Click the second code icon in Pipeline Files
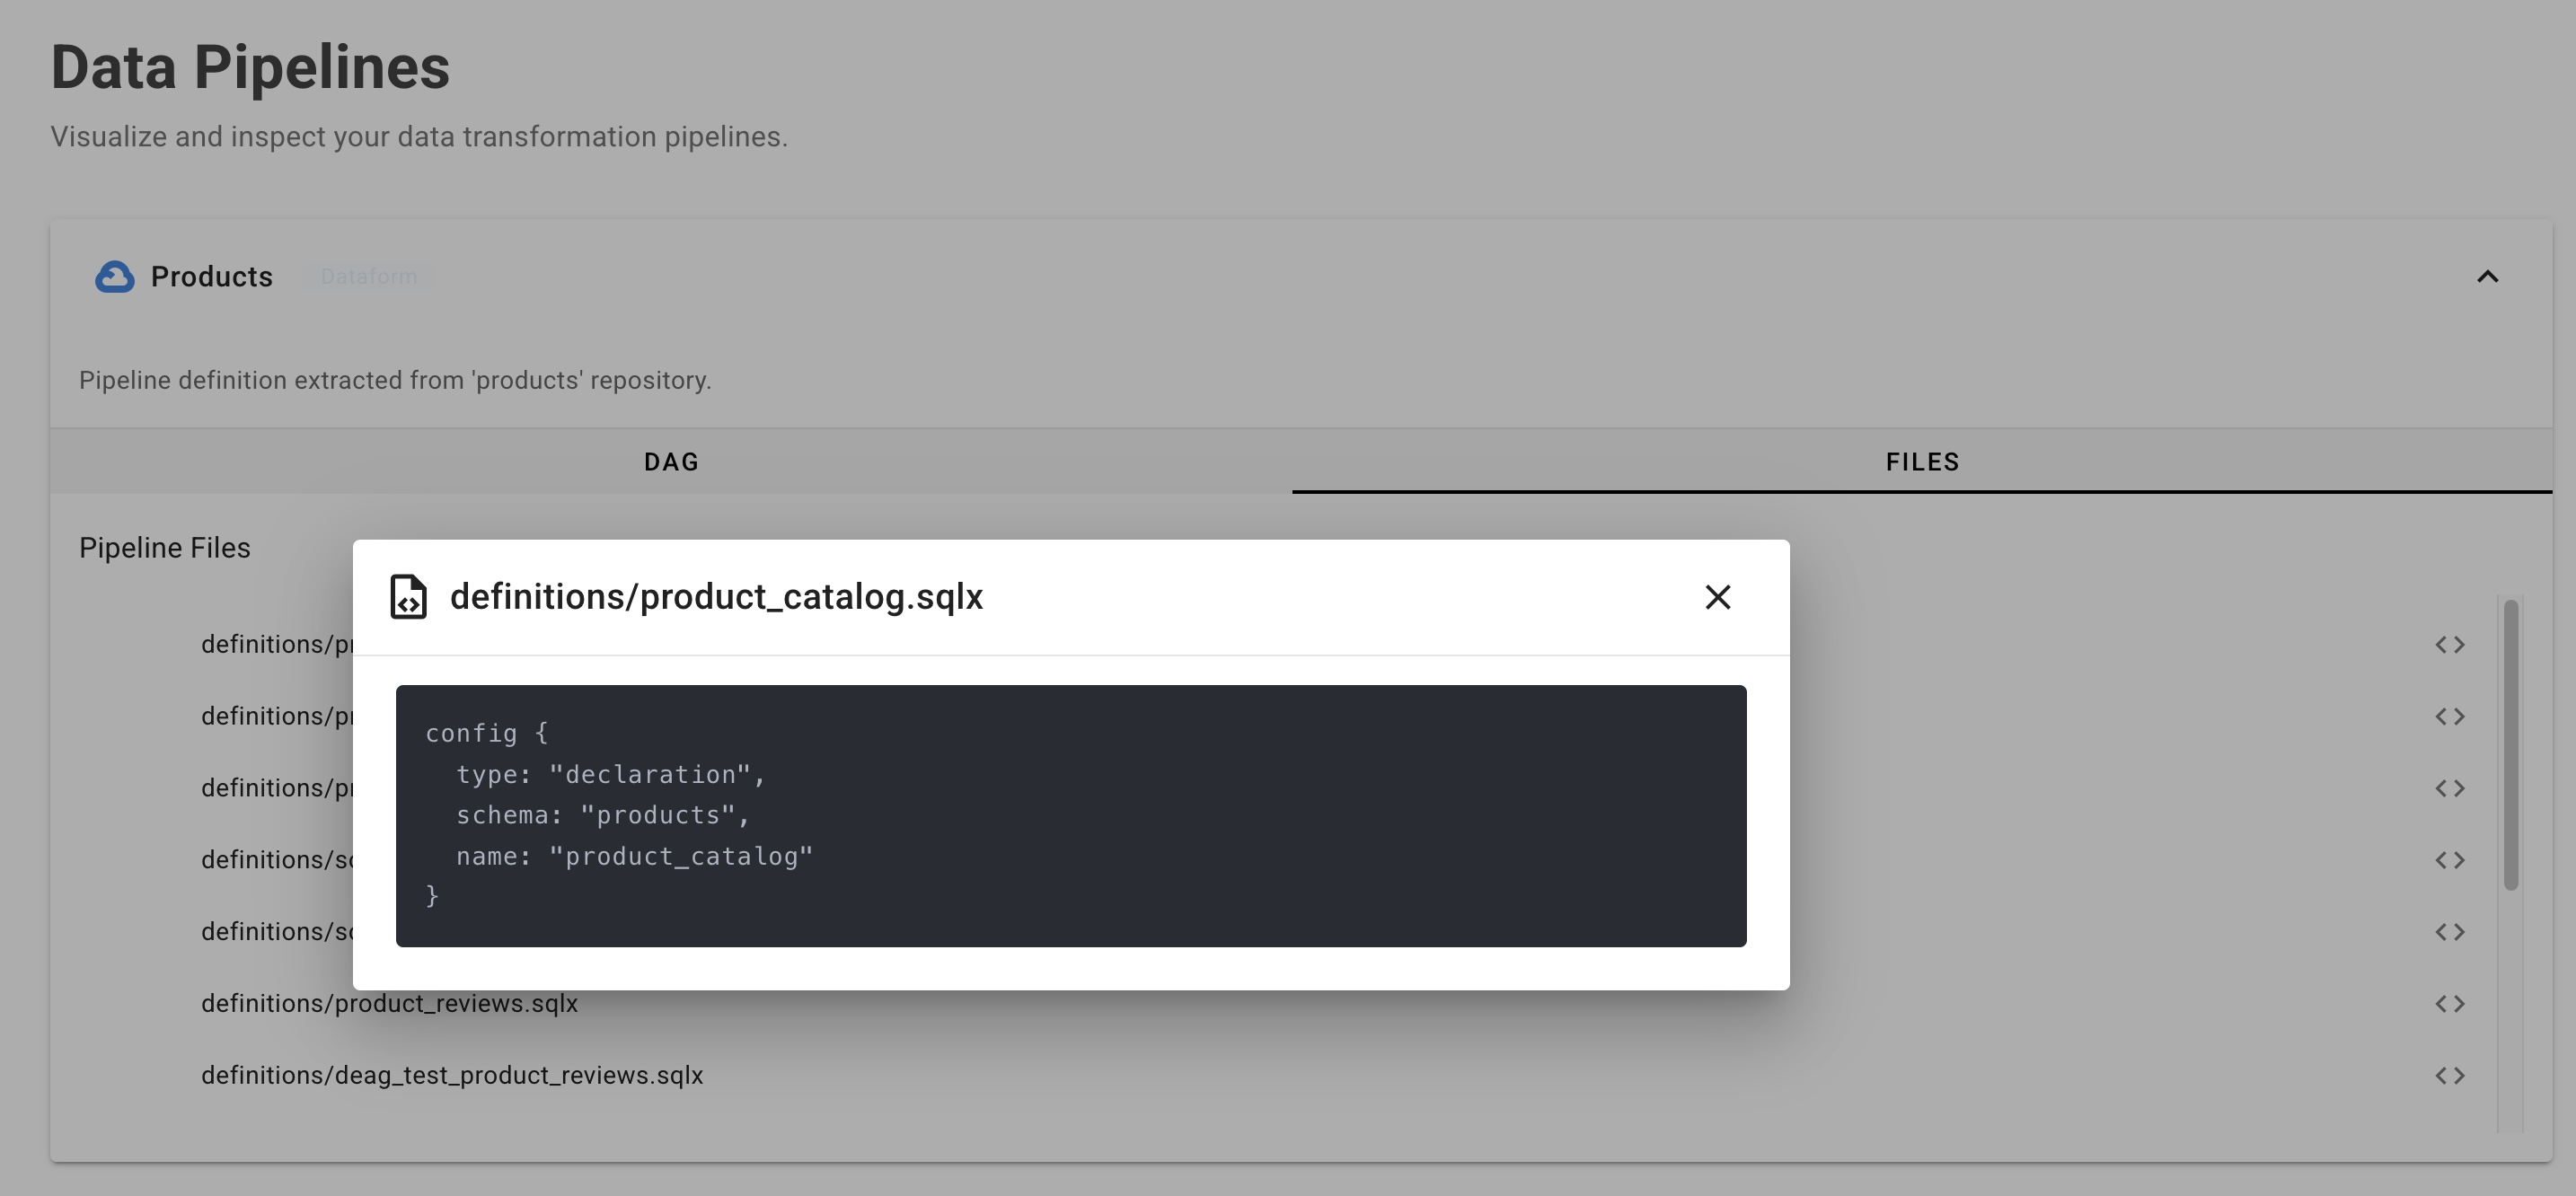Image resolution: width=2576 pixels, height=1196 pixels. tap(2451, 716)
